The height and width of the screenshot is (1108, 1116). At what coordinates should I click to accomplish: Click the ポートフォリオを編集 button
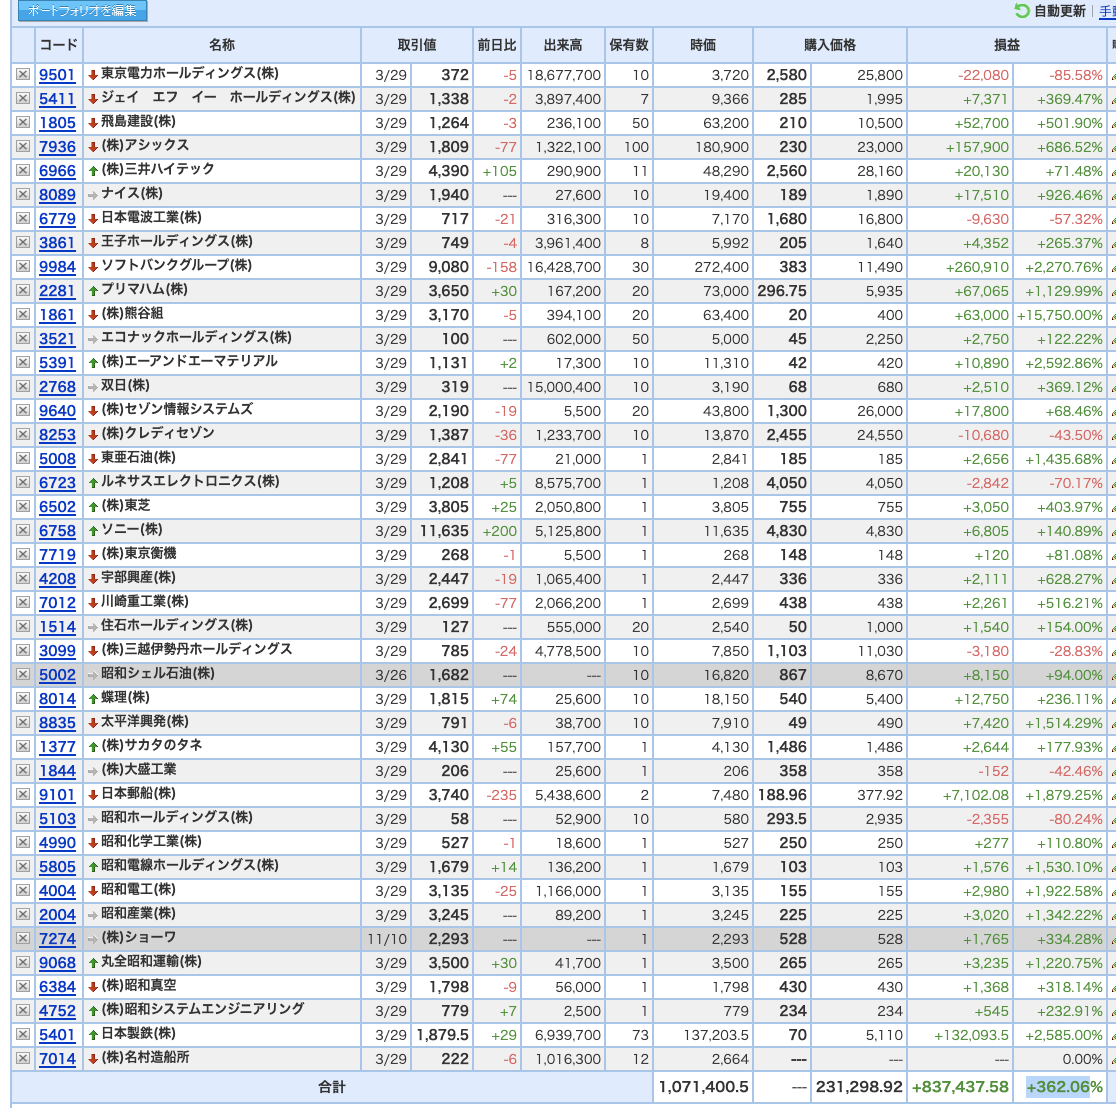pos(82,10)
